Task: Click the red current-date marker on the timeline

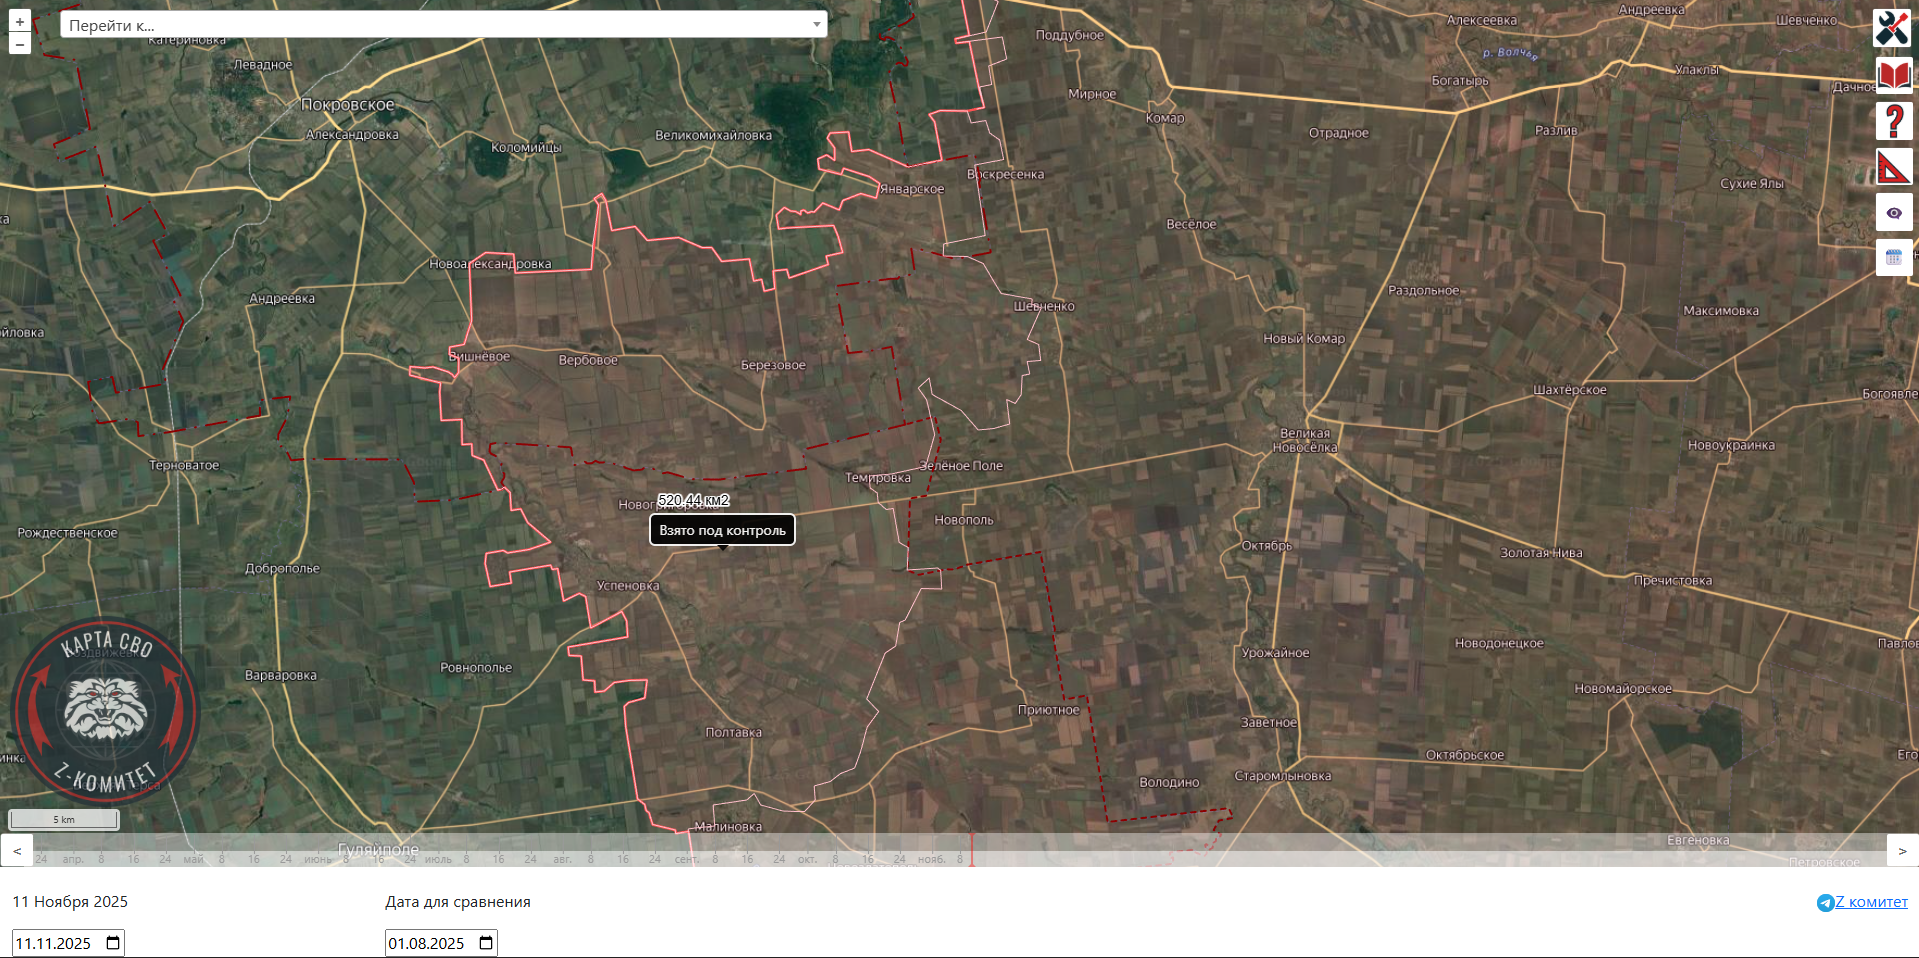Action: coord(971,851)
